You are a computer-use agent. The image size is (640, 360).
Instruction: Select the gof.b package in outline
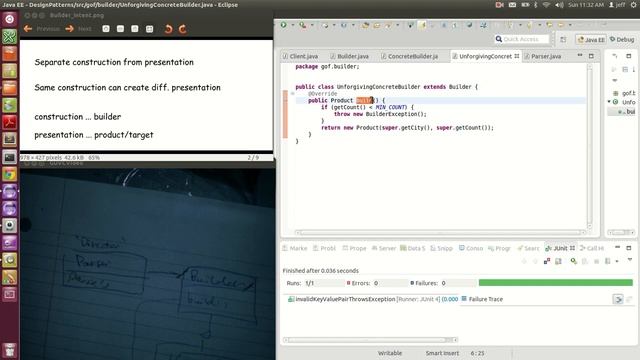click(x=624, y=93)
